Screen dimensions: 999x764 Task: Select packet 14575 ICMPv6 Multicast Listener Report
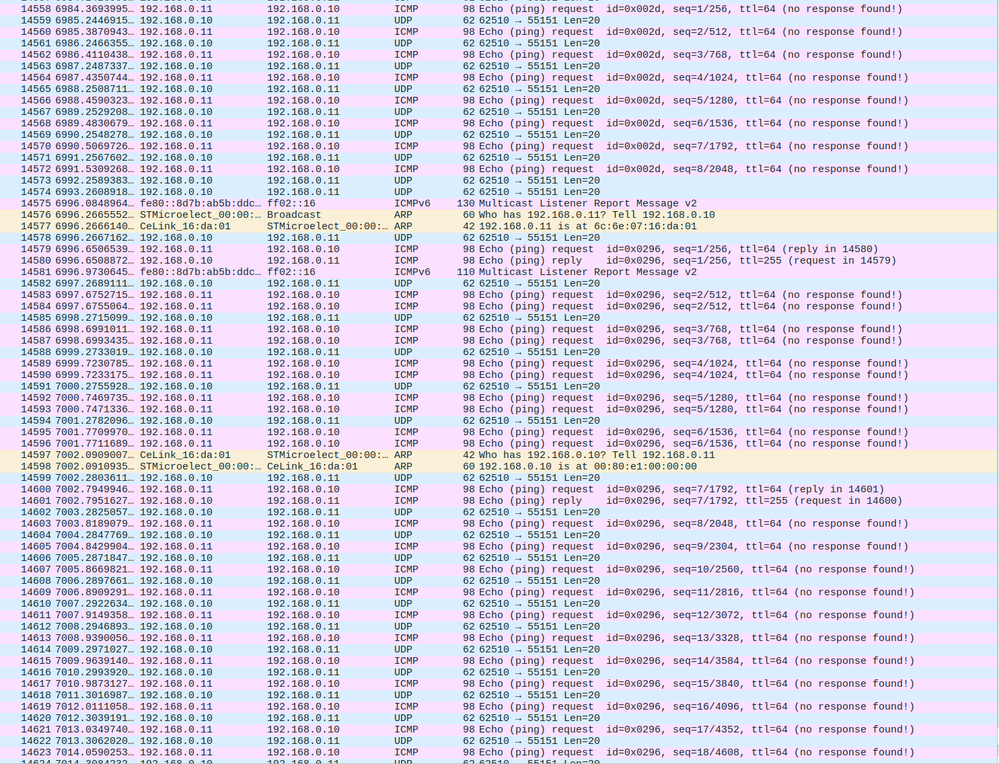pyautogui.click(x=499, y=204)
